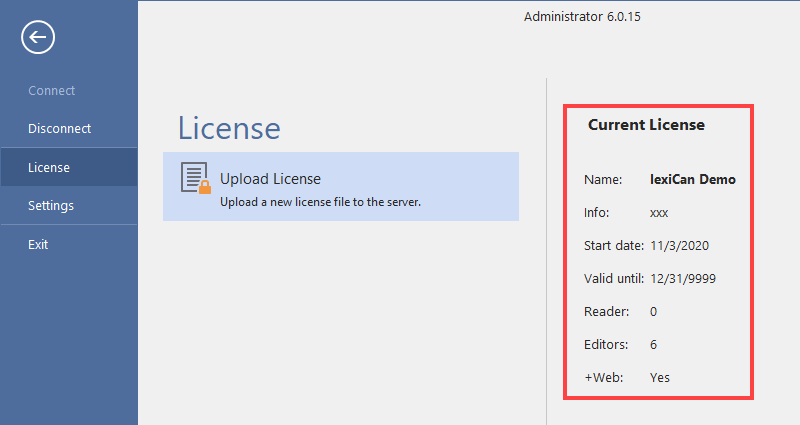Click the Upload License title text
Image resolution: width=800 pixels, height=425 pixels.
tap(270, 179)
